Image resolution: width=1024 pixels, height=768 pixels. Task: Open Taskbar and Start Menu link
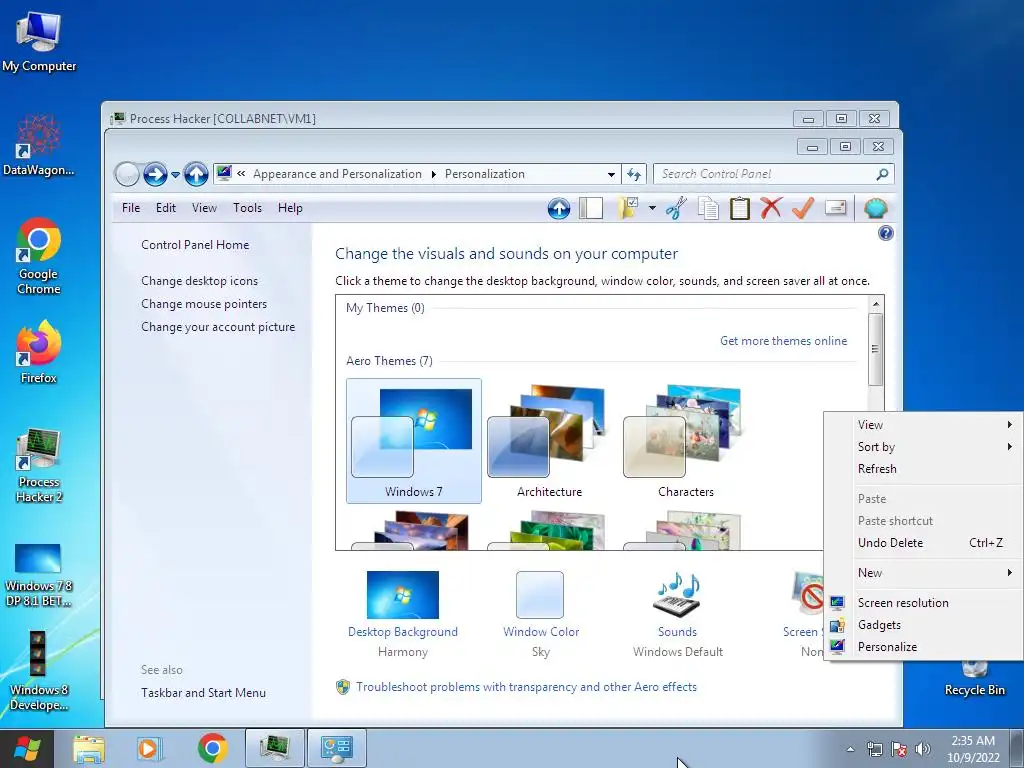[x=203, y=693]
